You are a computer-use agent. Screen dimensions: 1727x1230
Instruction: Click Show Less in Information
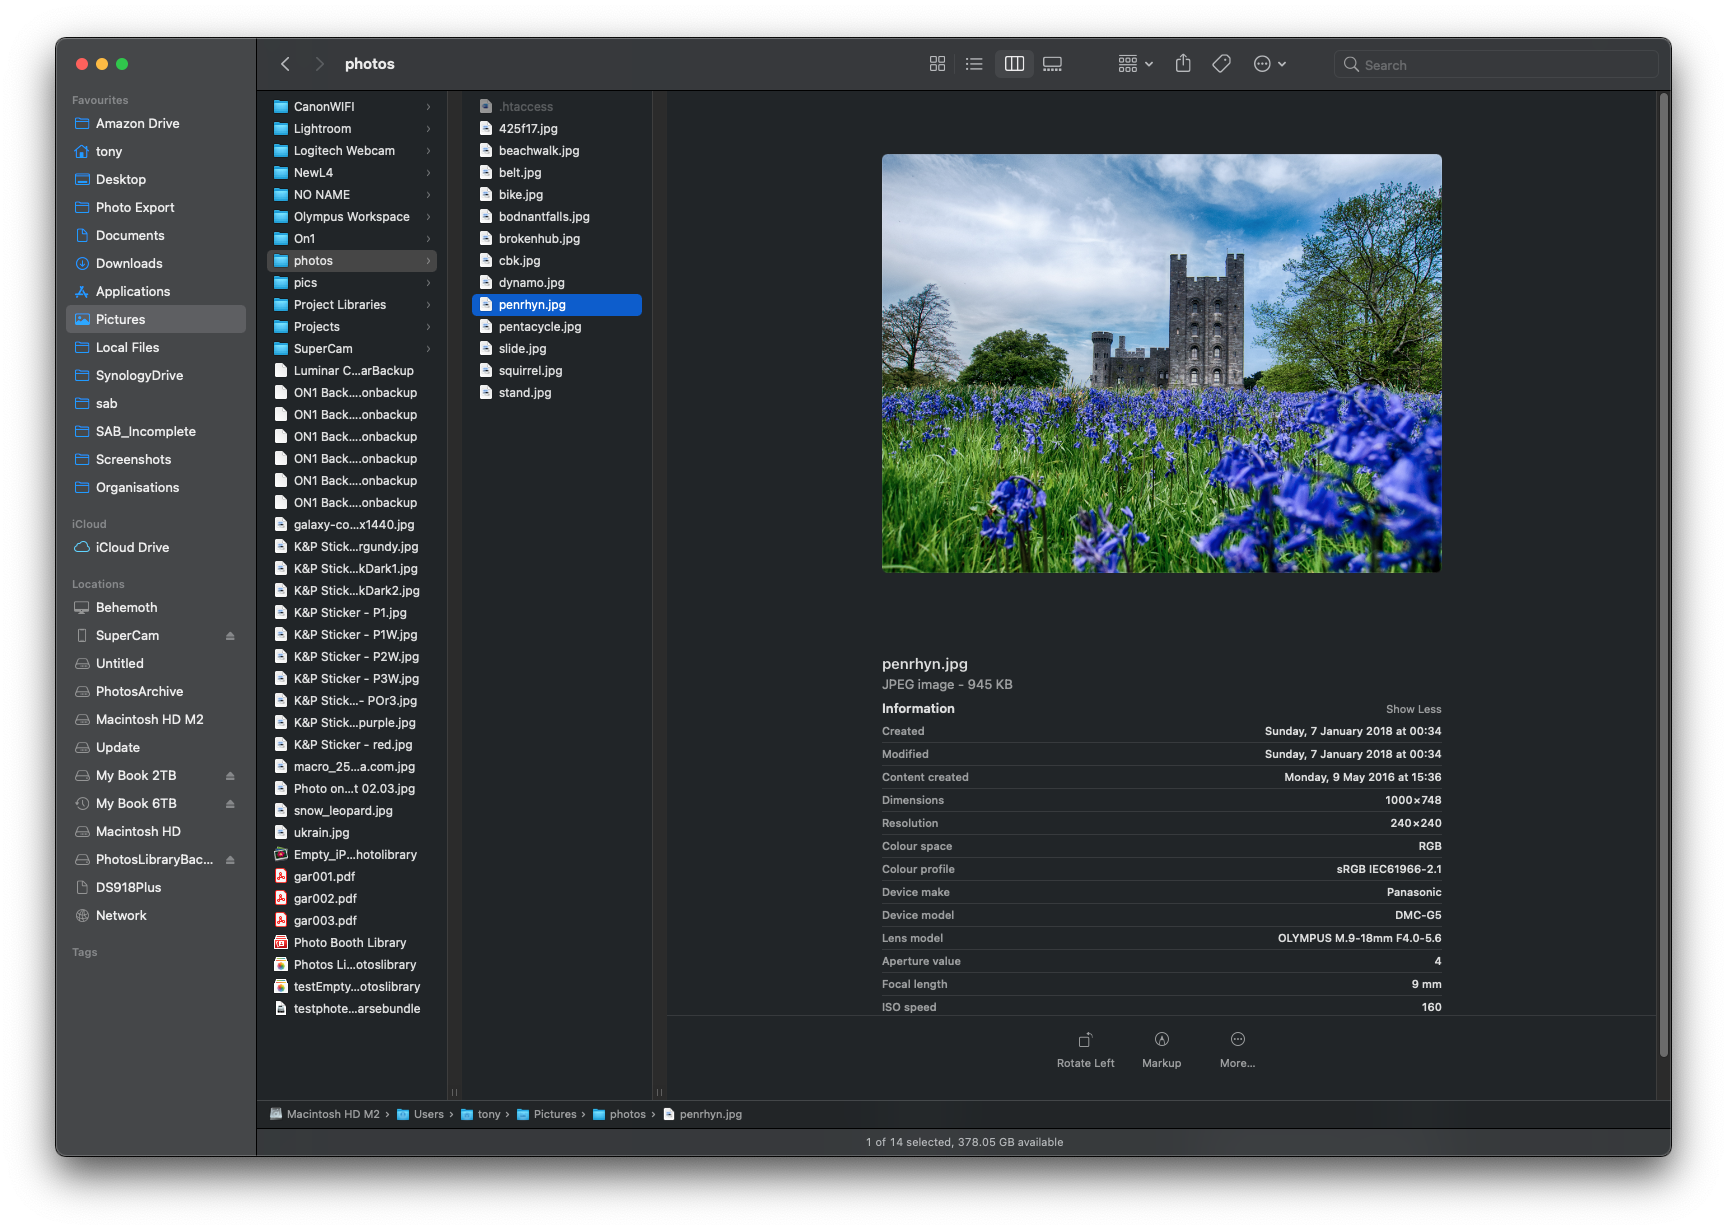[x=1413, y=709]
